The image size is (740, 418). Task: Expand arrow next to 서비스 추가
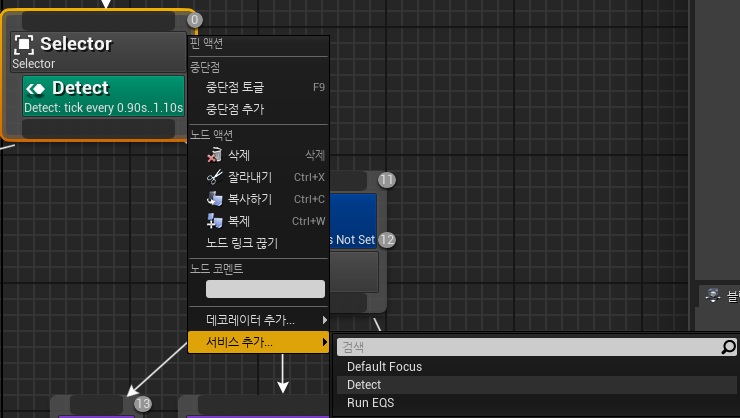pos(325,342)
